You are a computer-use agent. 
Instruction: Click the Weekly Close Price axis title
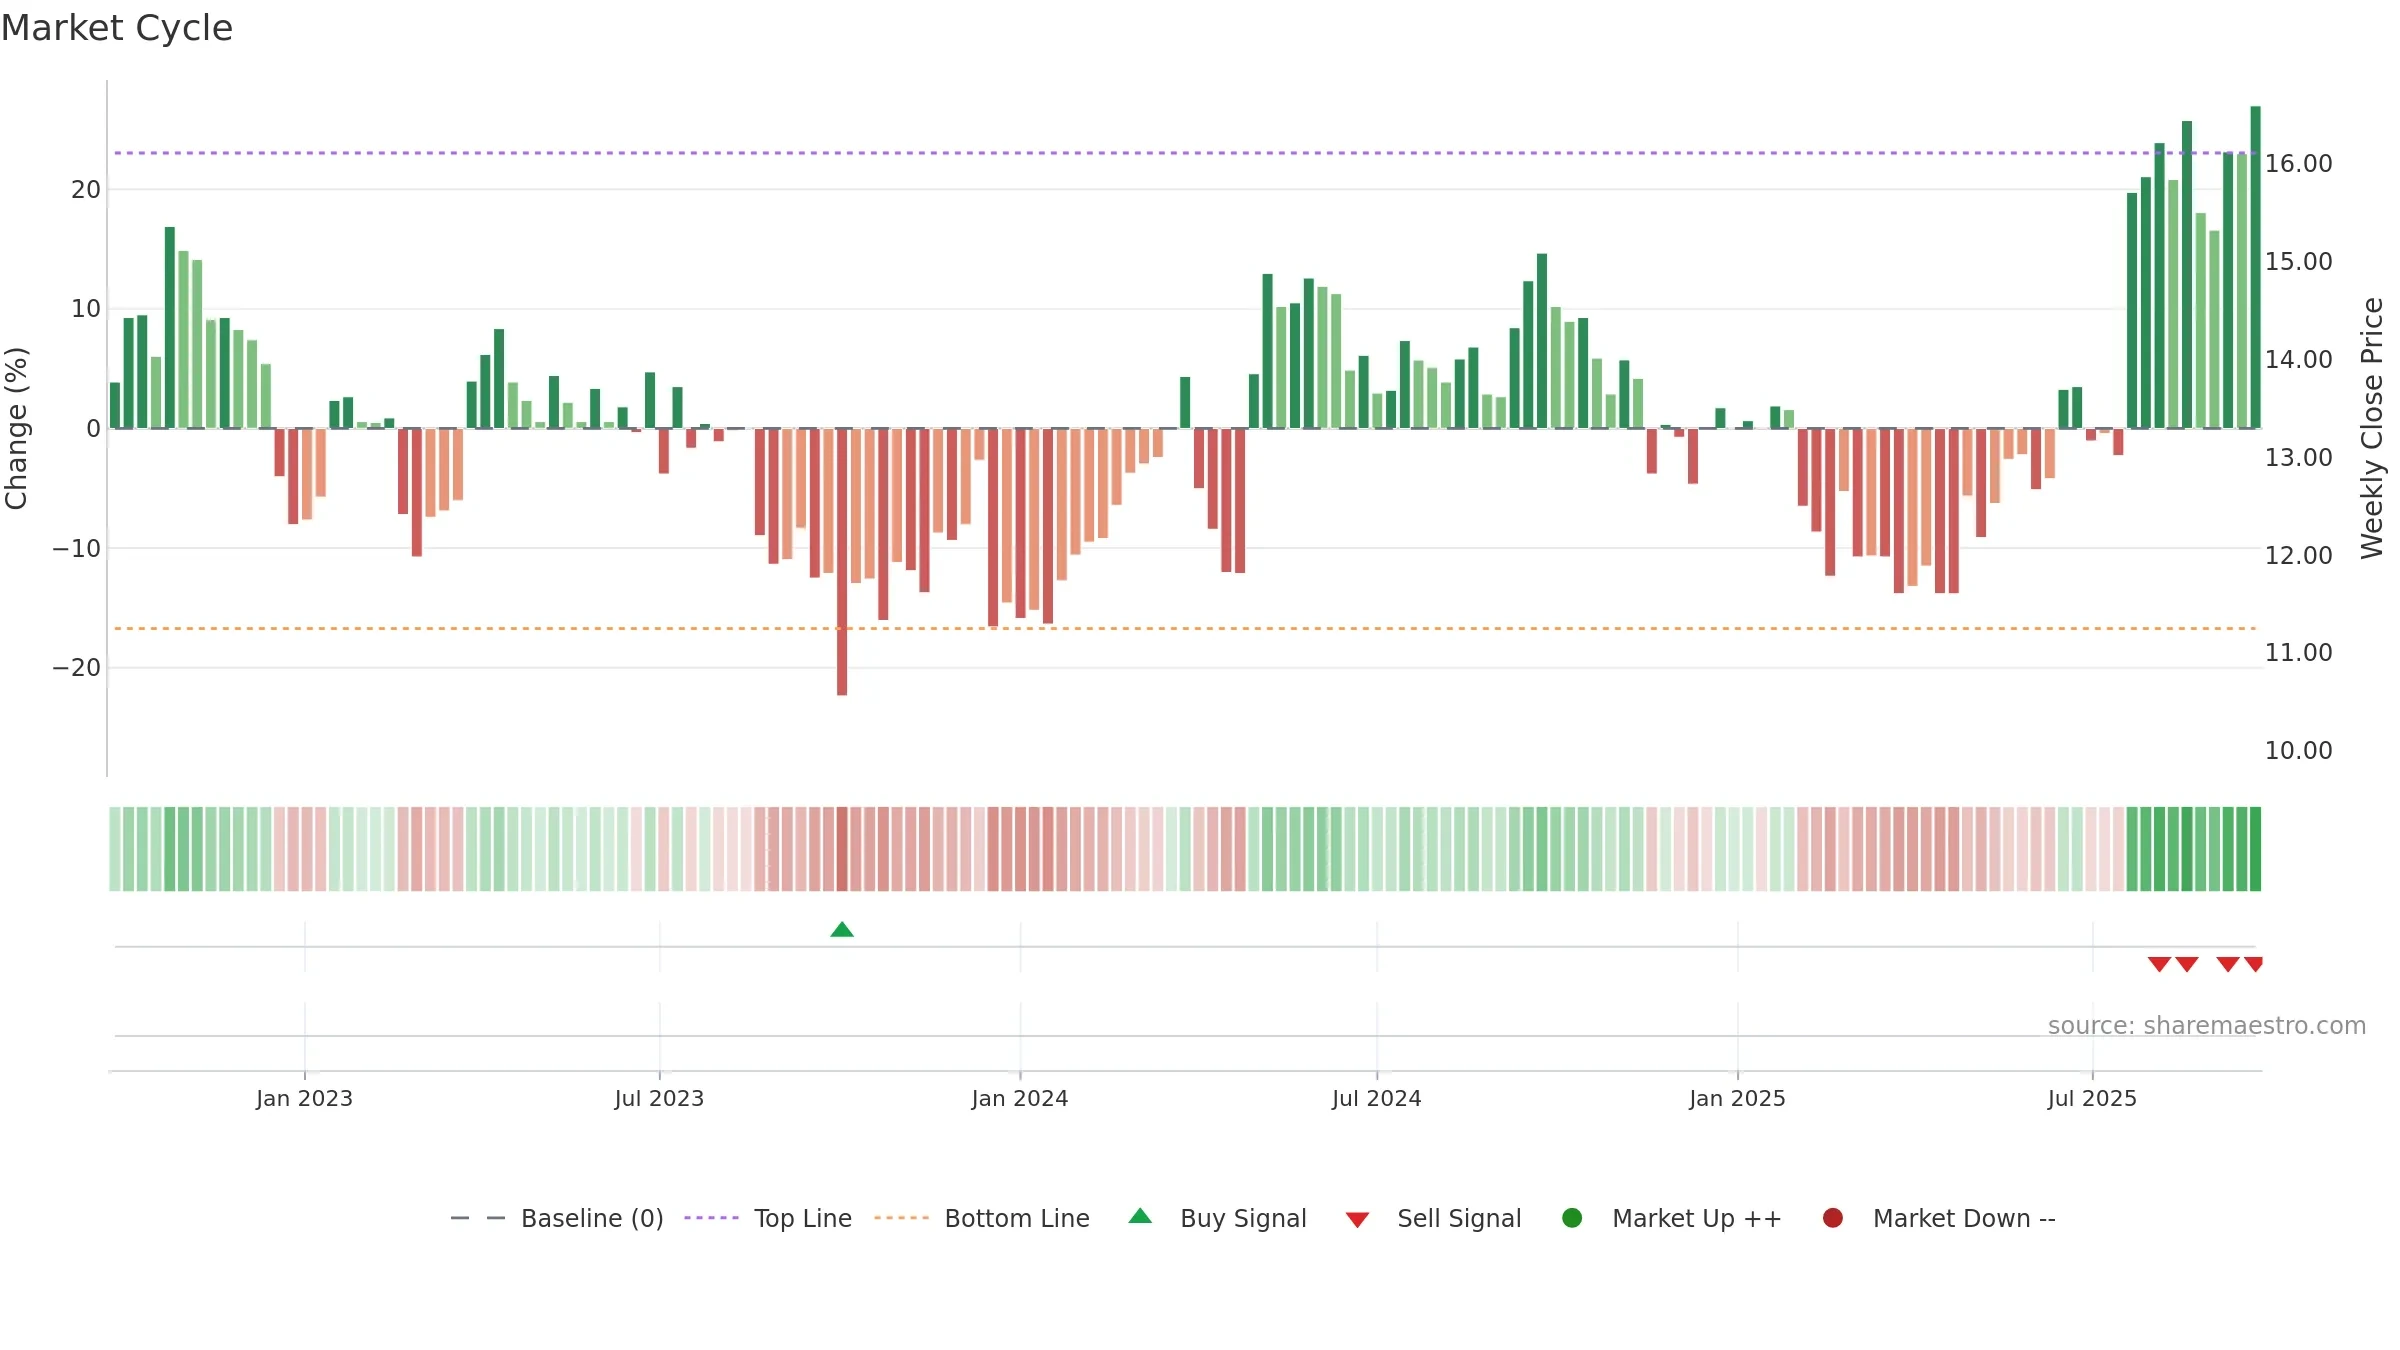click(x=2372, y=428)
